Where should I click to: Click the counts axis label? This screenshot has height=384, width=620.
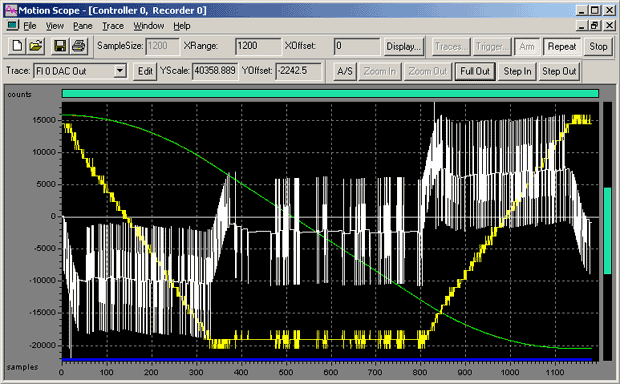click(19, 94)
